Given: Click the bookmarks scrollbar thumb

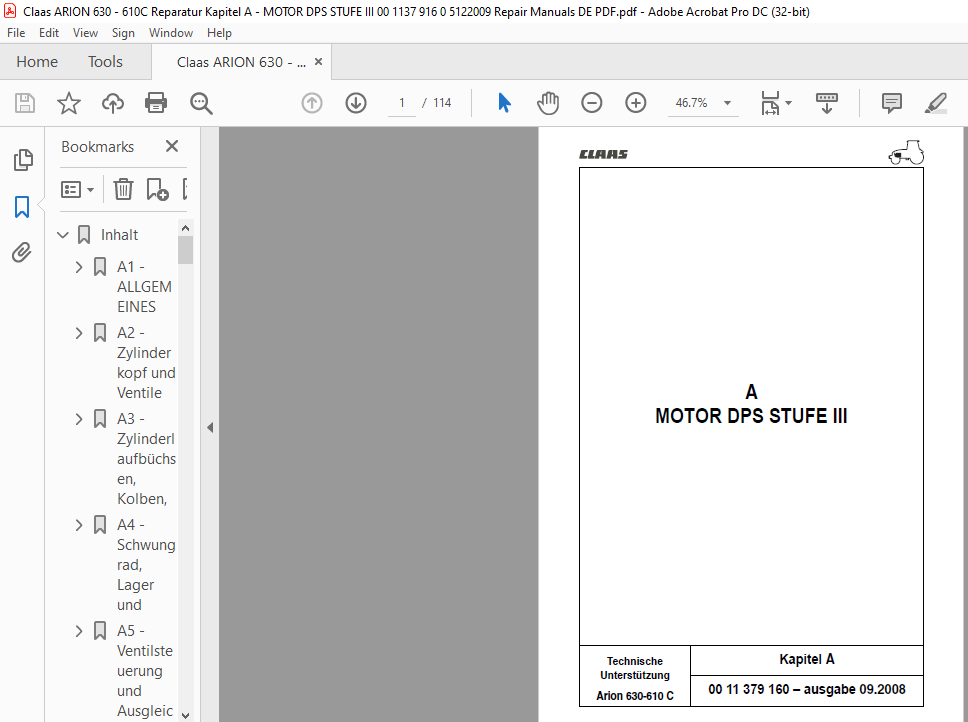Looking at the screenshot, I should tap(185, 249).
